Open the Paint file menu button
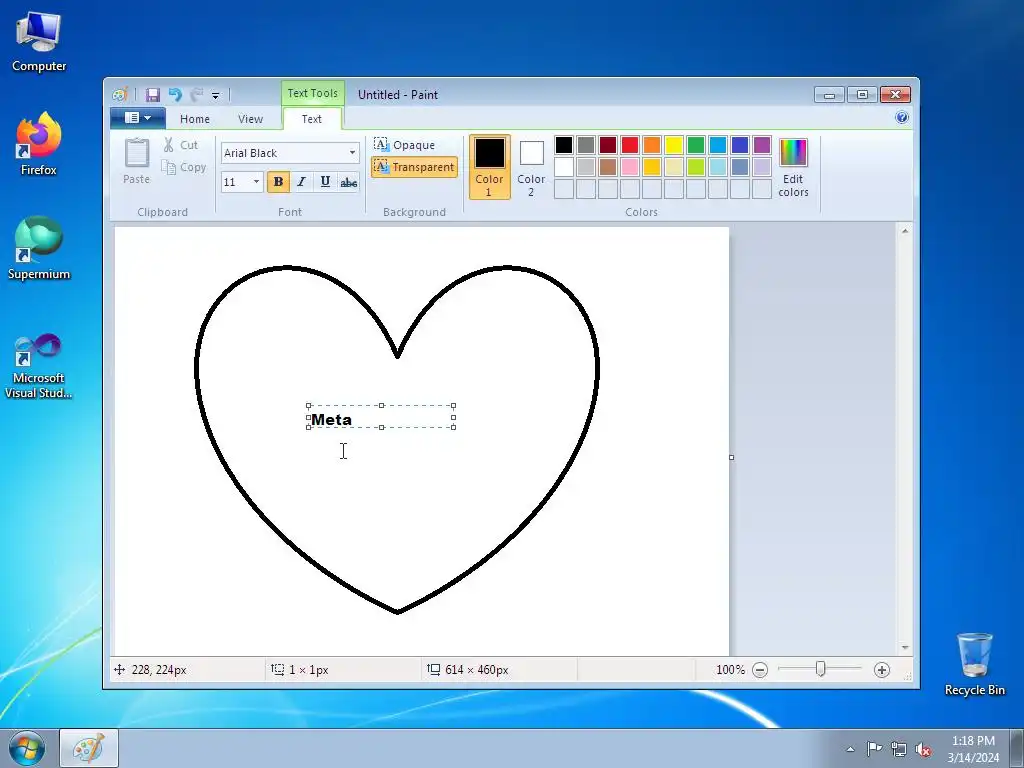Viewport: 1024px width, 768px height. click(x=138, y=118)
